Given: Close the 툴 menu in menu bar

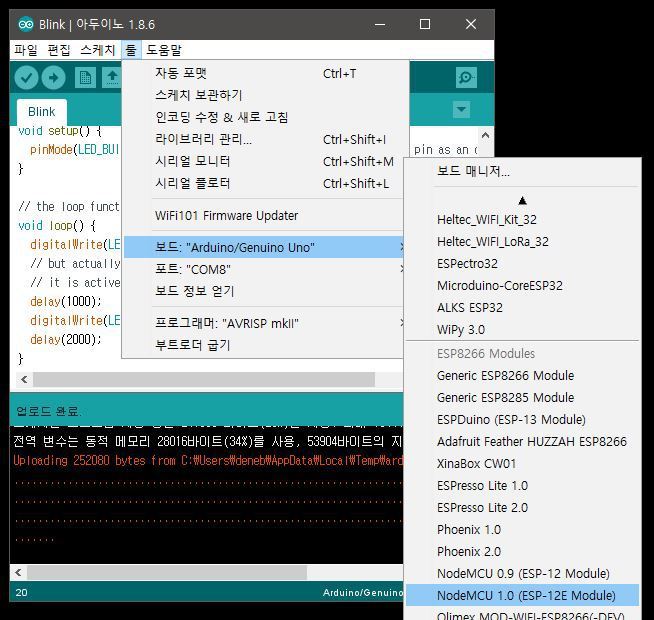Looking at the screenshot, I should click(131, 50).
